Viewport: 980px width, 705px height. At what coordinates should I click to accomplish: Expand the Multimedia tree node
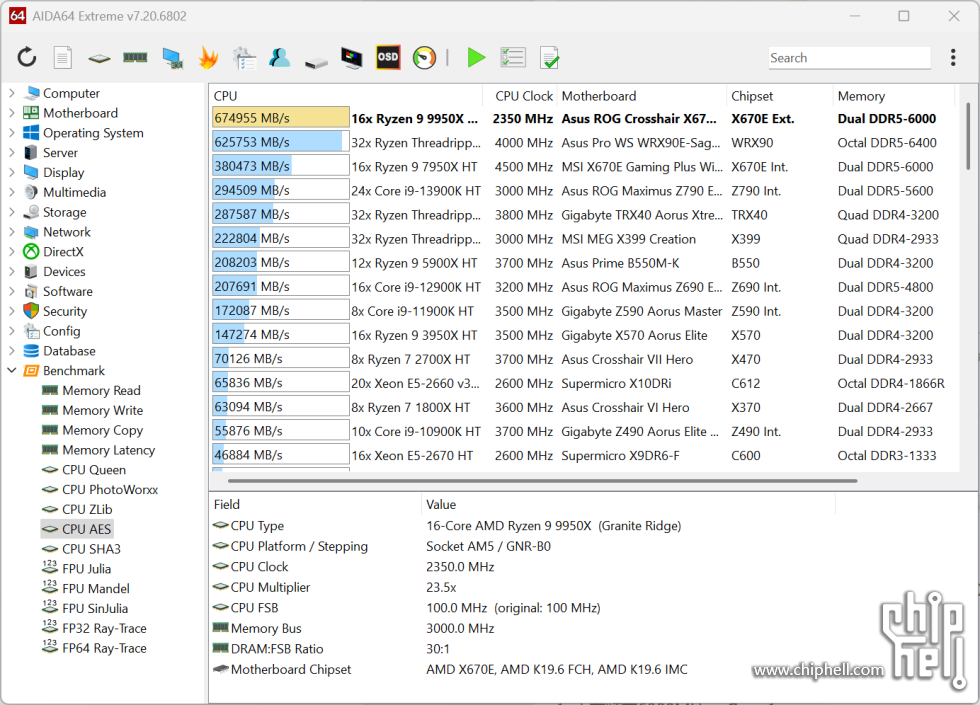[11, 192]
